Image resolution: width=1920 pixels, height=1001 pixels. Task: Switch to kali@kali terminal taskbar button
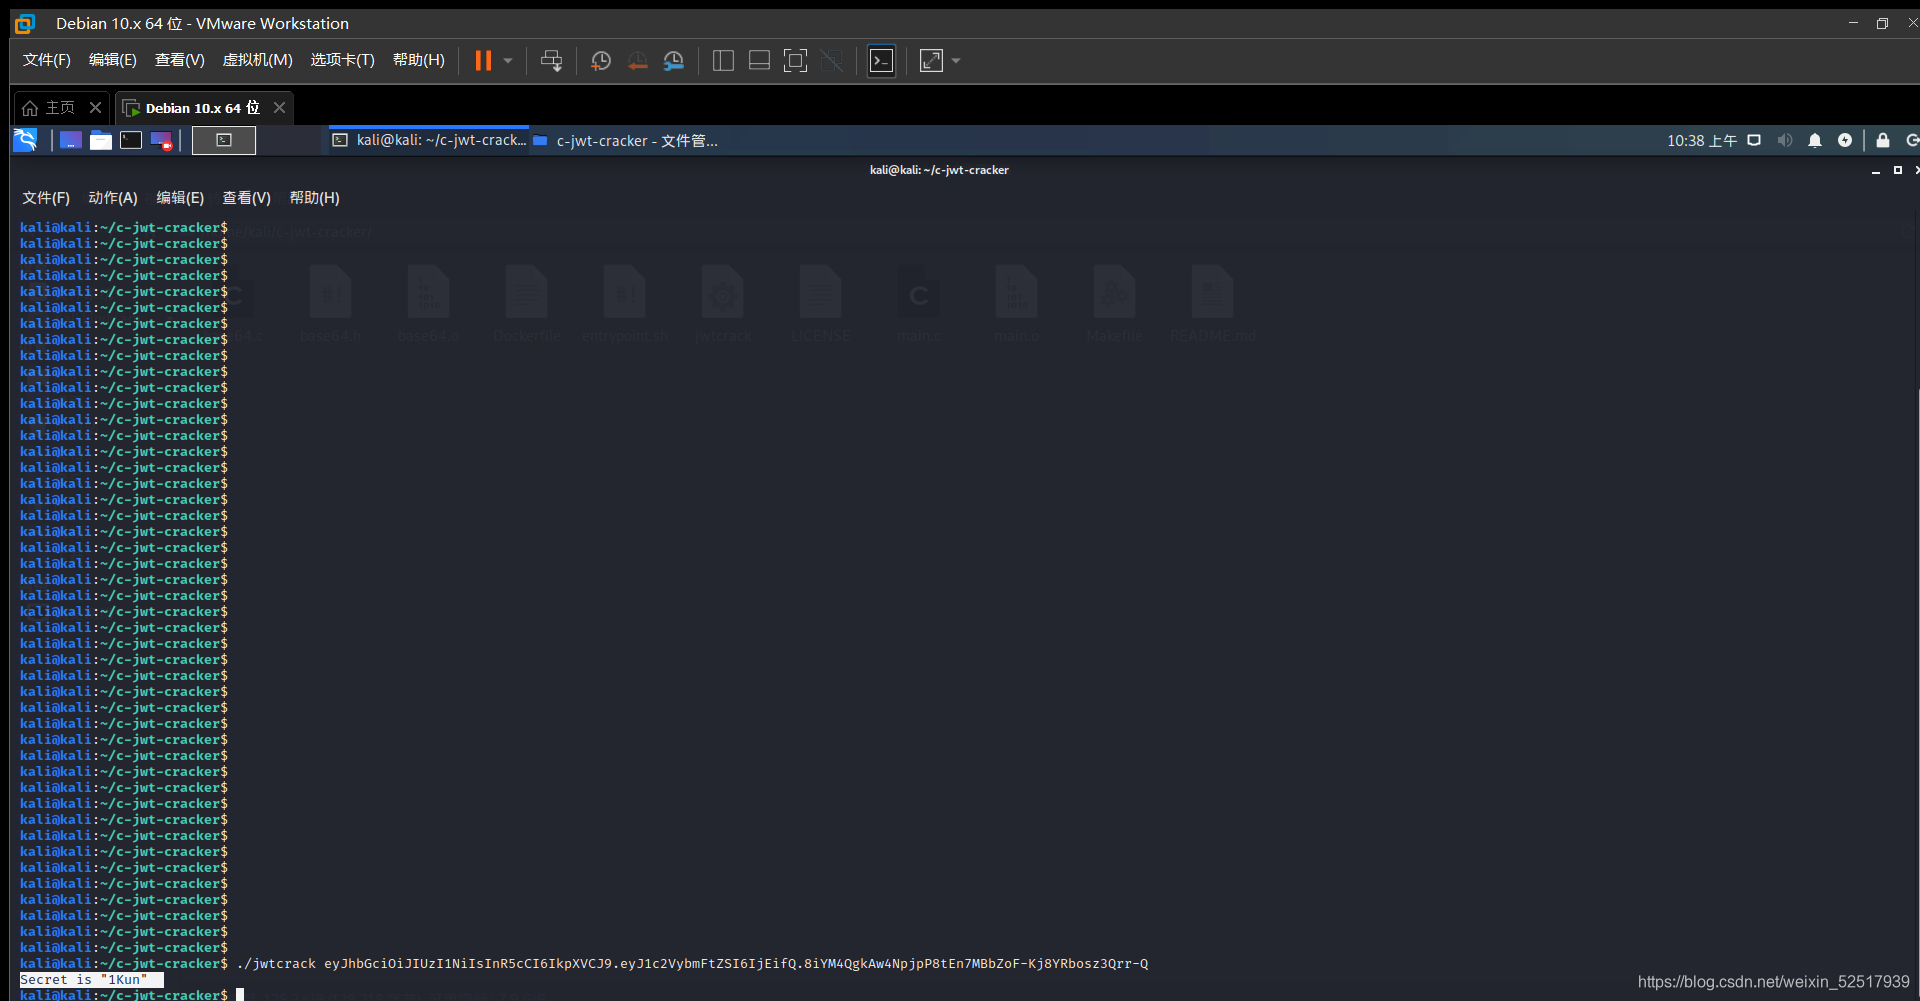tap(428, 140)
